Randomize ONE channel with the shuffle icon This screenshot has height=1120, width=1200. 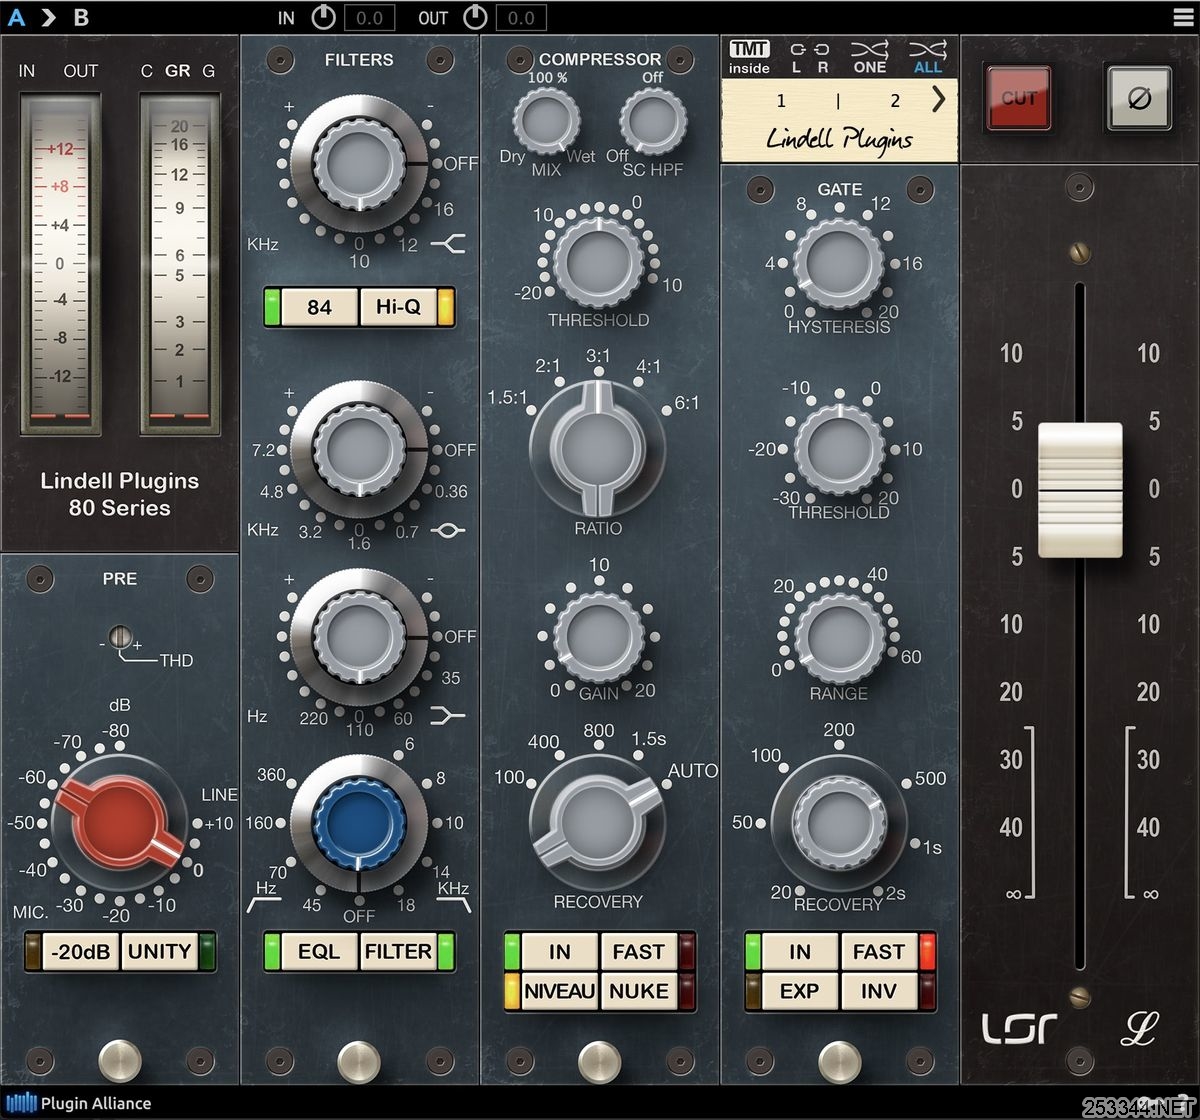[x=869, y=58]
